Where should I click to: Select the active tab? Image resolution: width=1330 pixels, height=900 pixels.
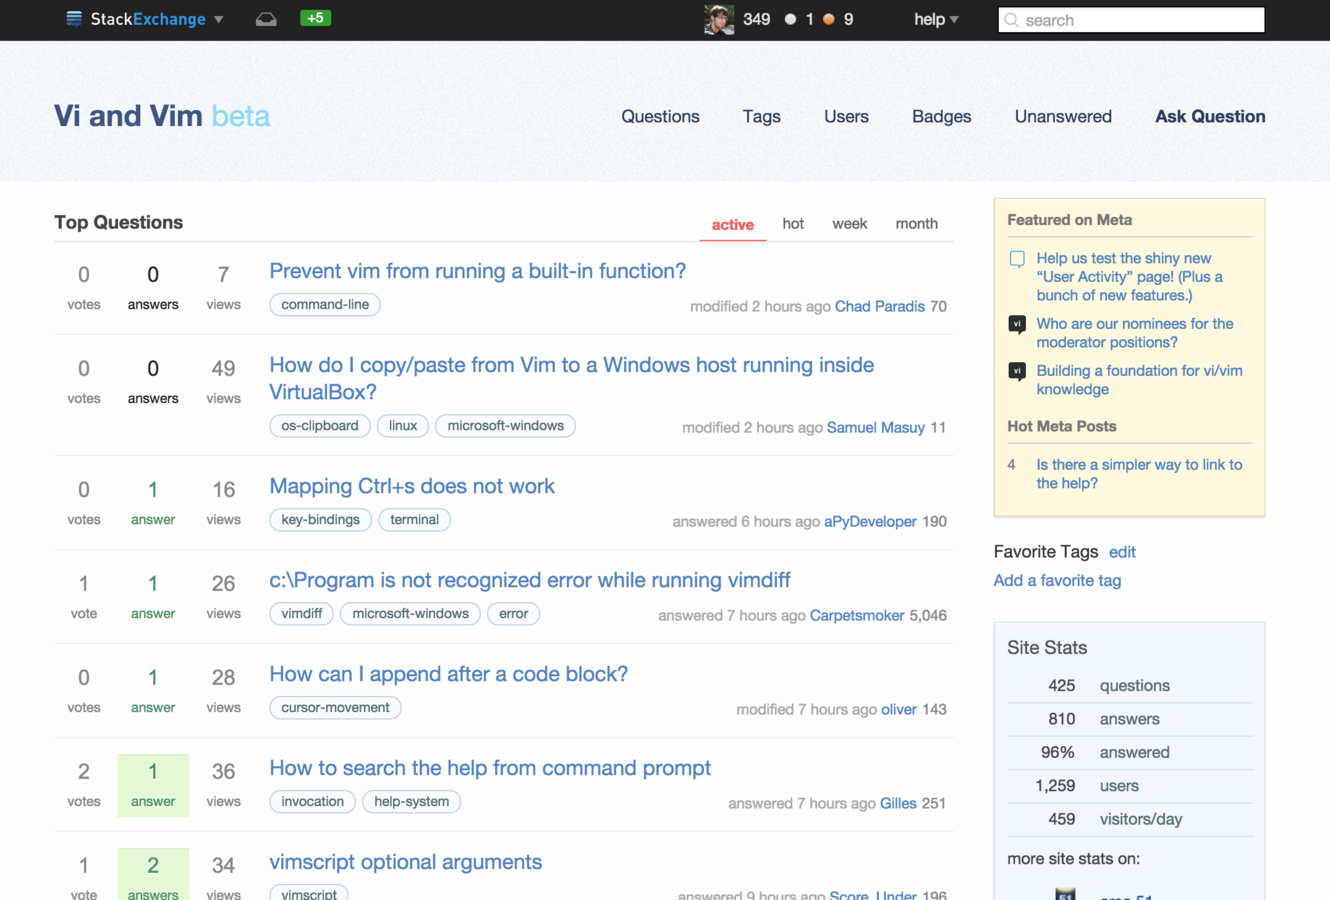point(732,225)
